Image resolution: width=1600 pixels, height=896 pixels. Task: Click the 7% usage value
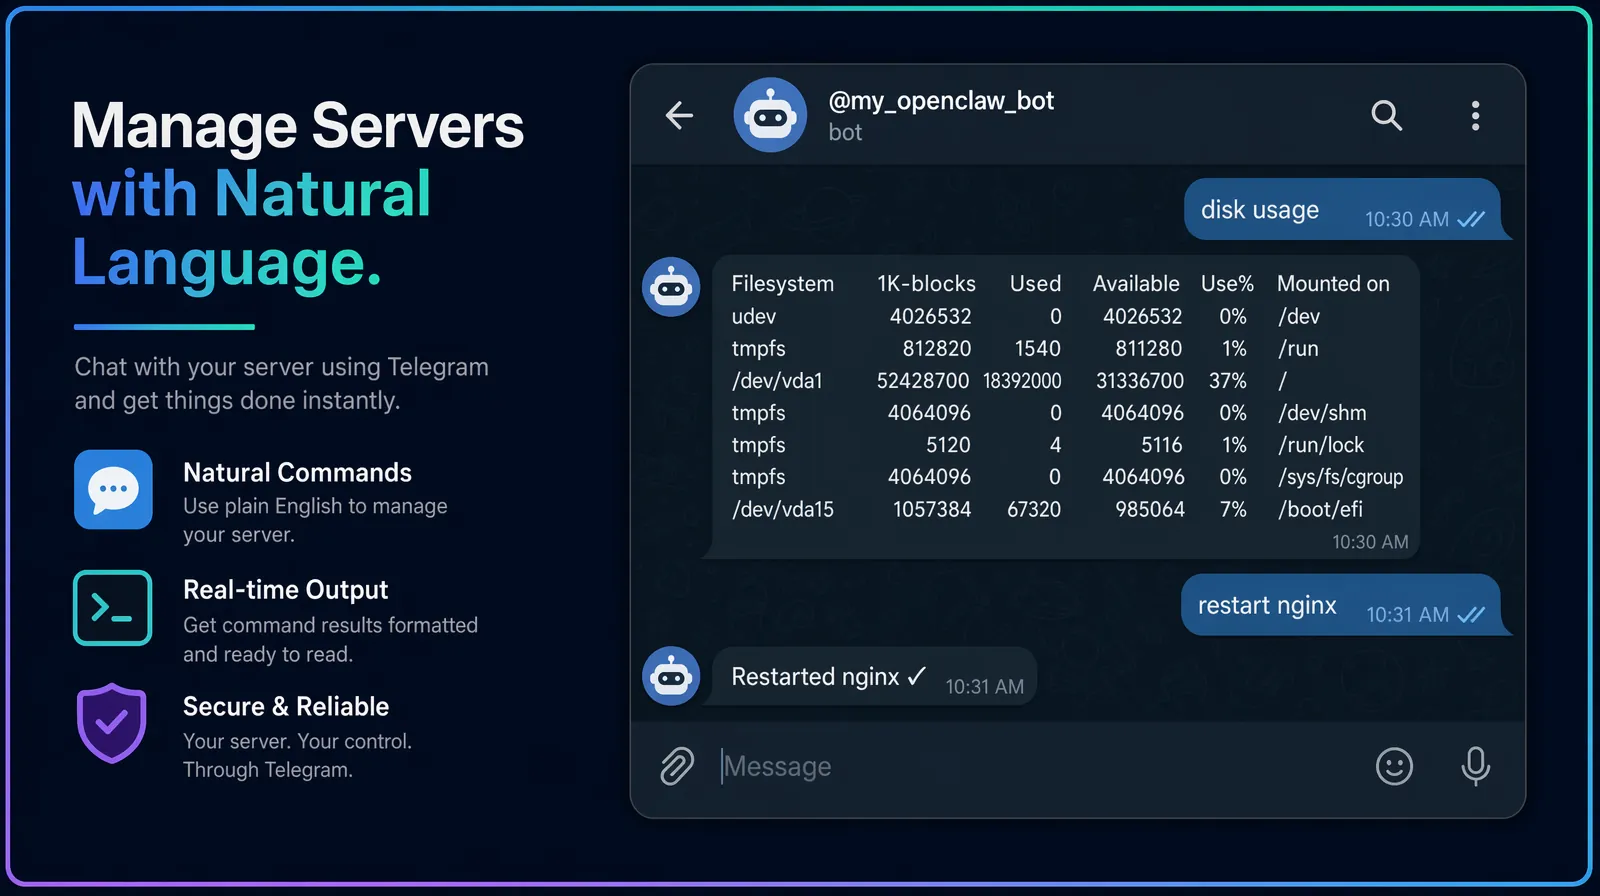(x=1233, y=509)
